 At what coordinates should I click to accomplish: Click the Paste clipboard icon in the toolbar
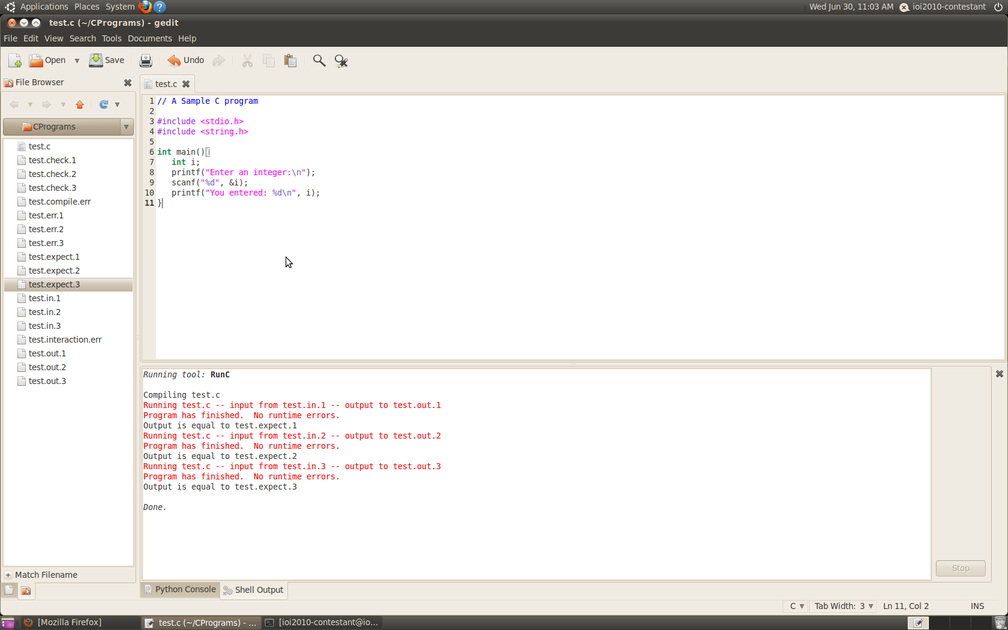[291, 60]
